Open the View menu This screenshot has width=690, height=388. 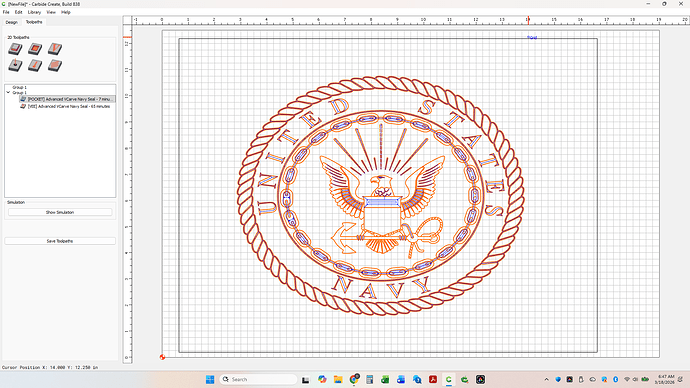coord(51,12)
